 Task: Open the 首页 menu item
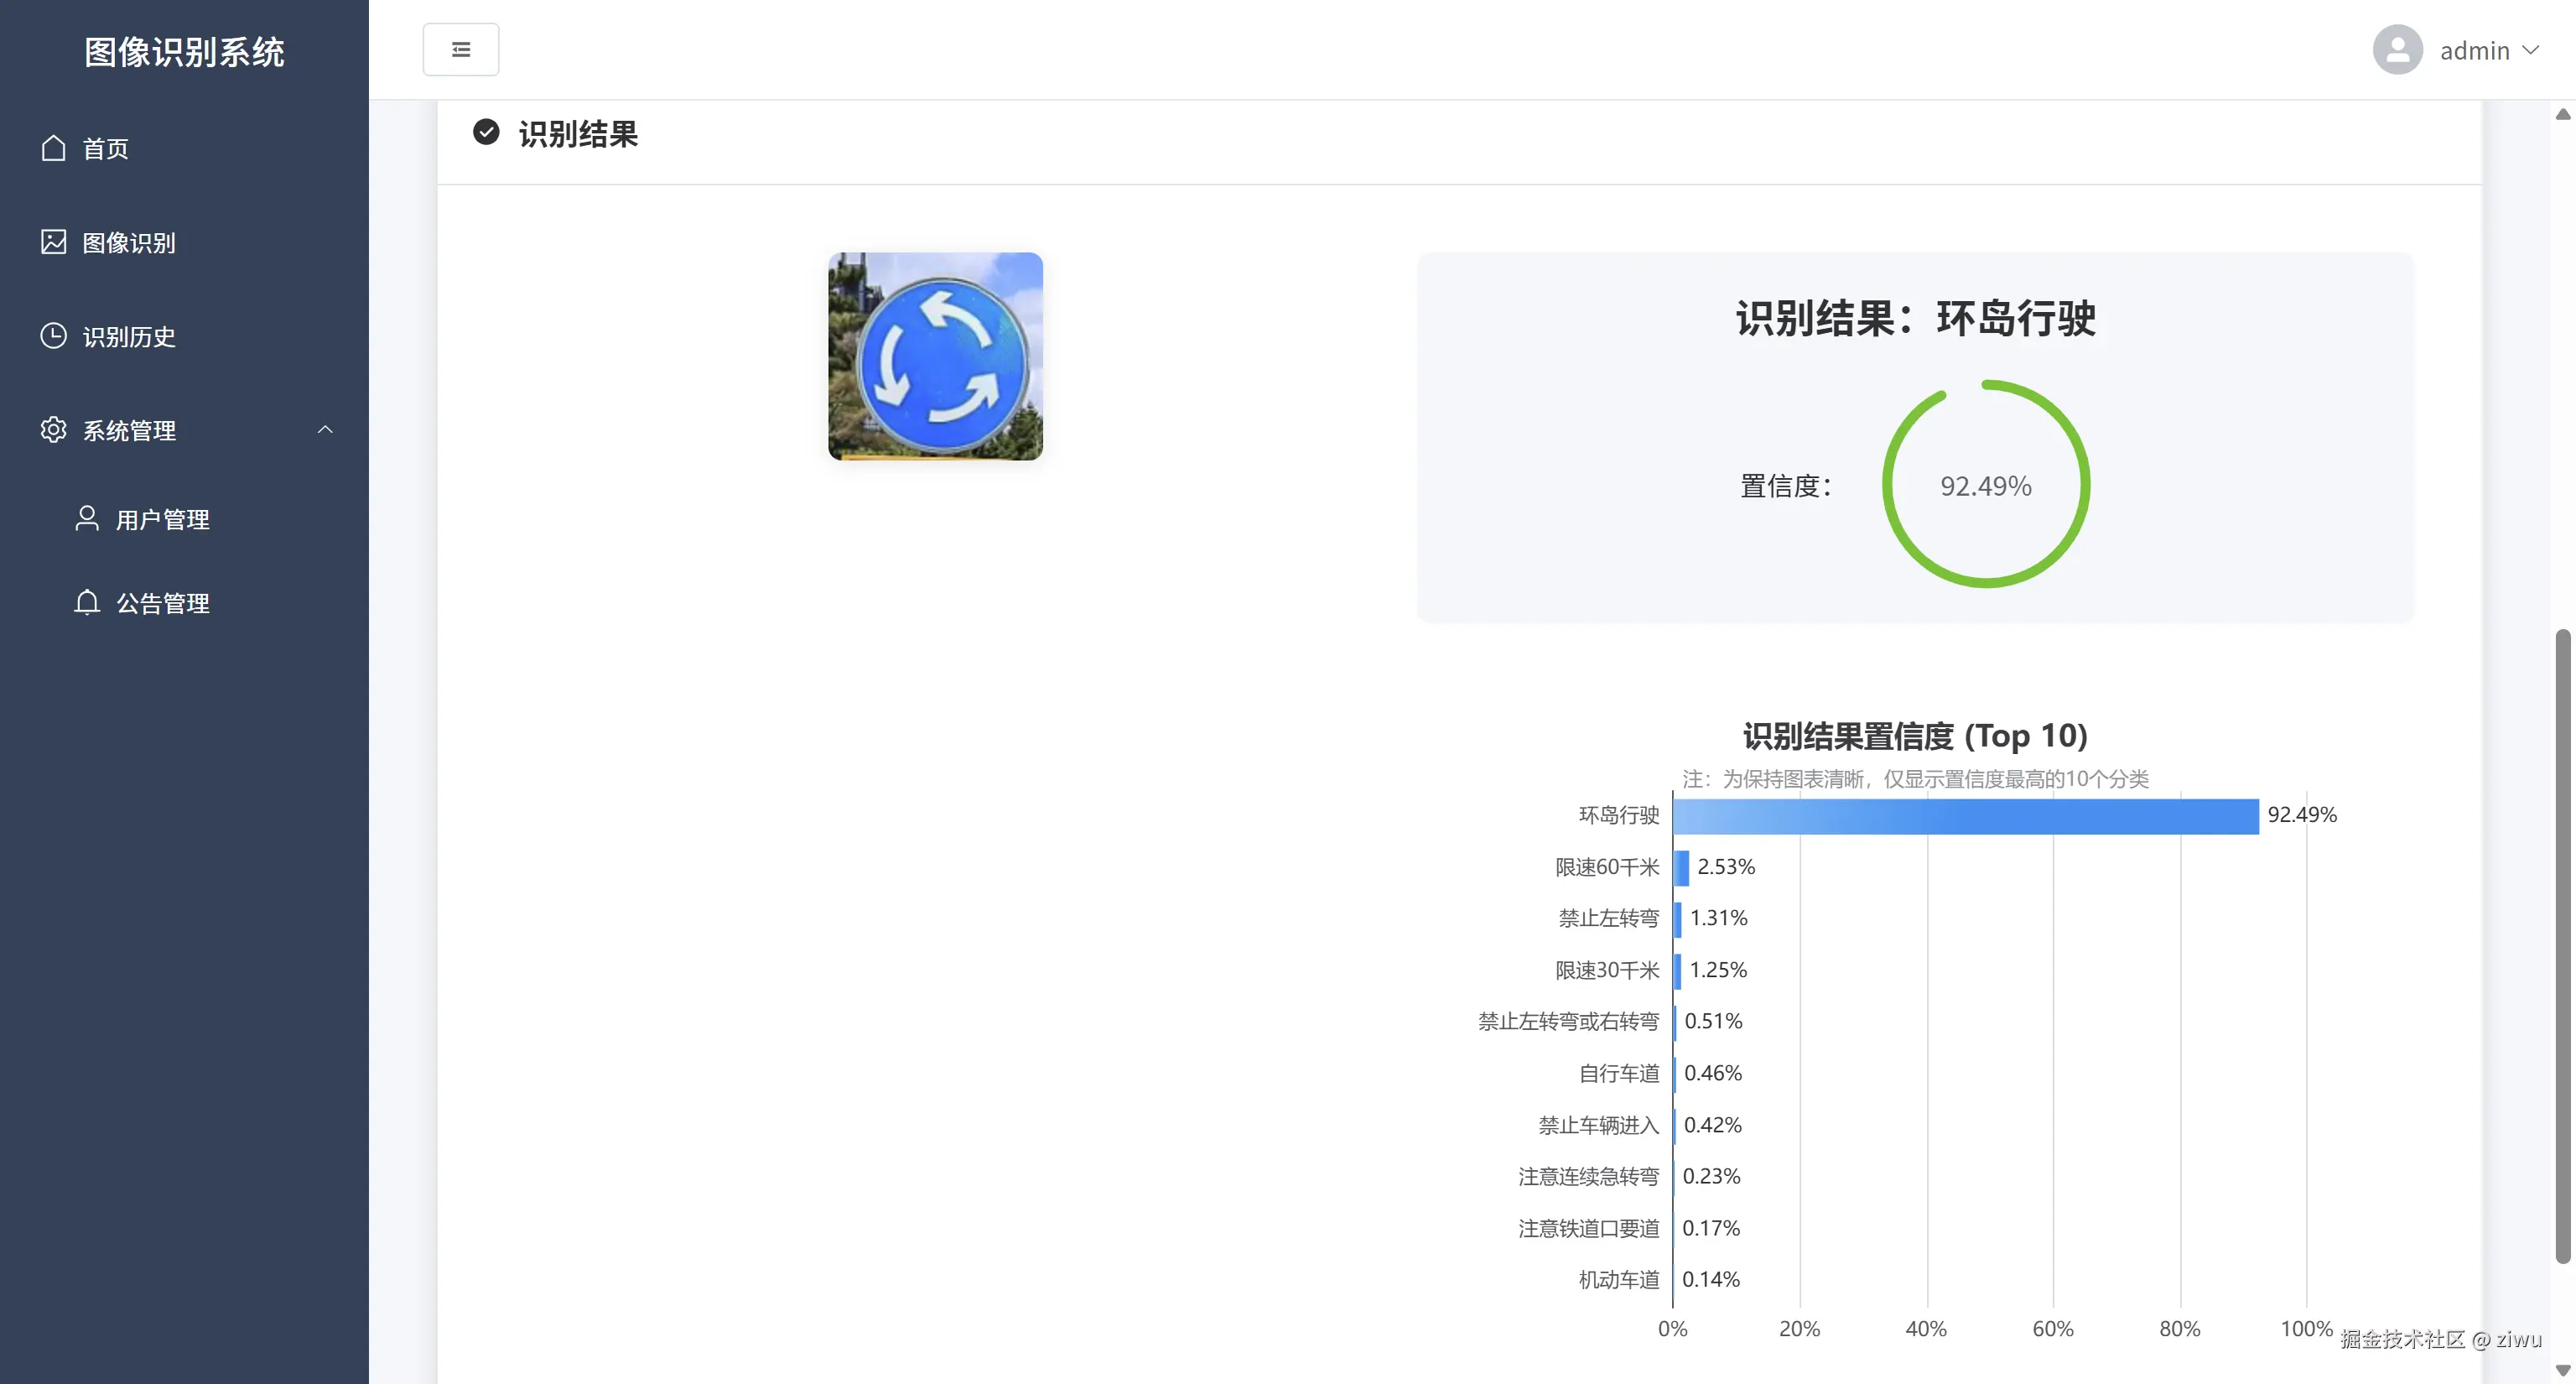click(105, 148)
